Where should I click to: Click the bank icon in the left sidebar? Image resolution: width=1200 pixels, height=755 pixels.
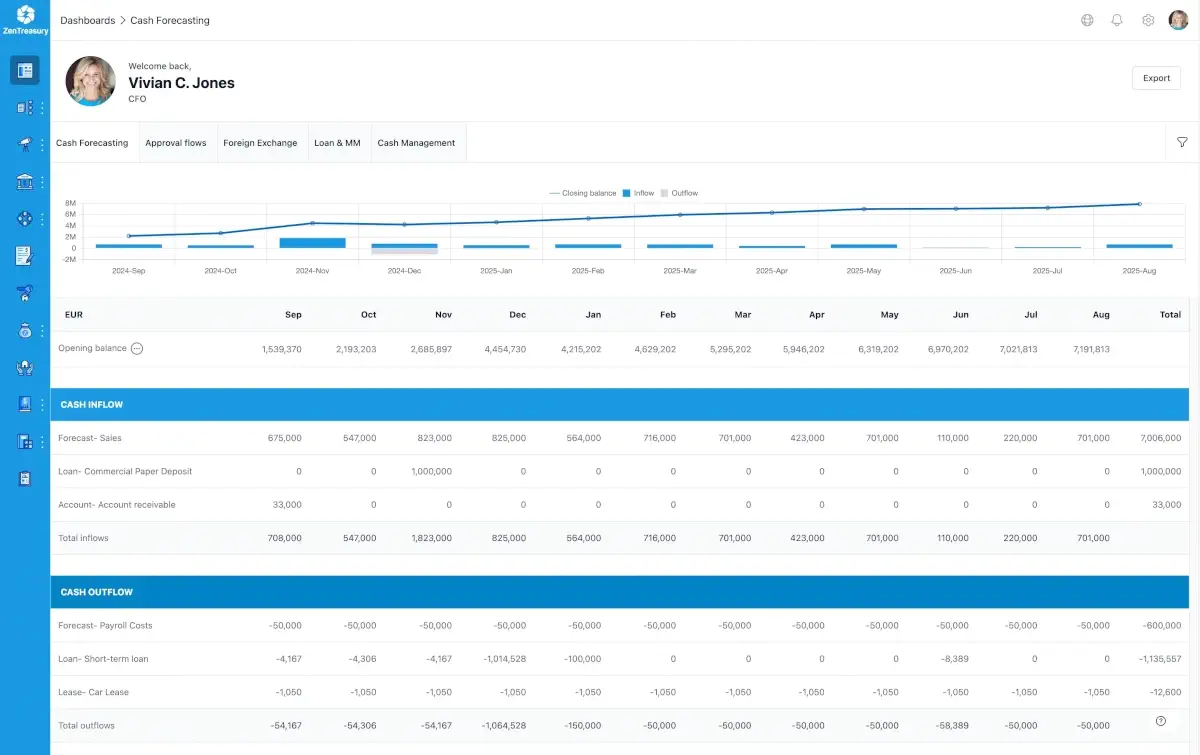[x=24, y=181]
